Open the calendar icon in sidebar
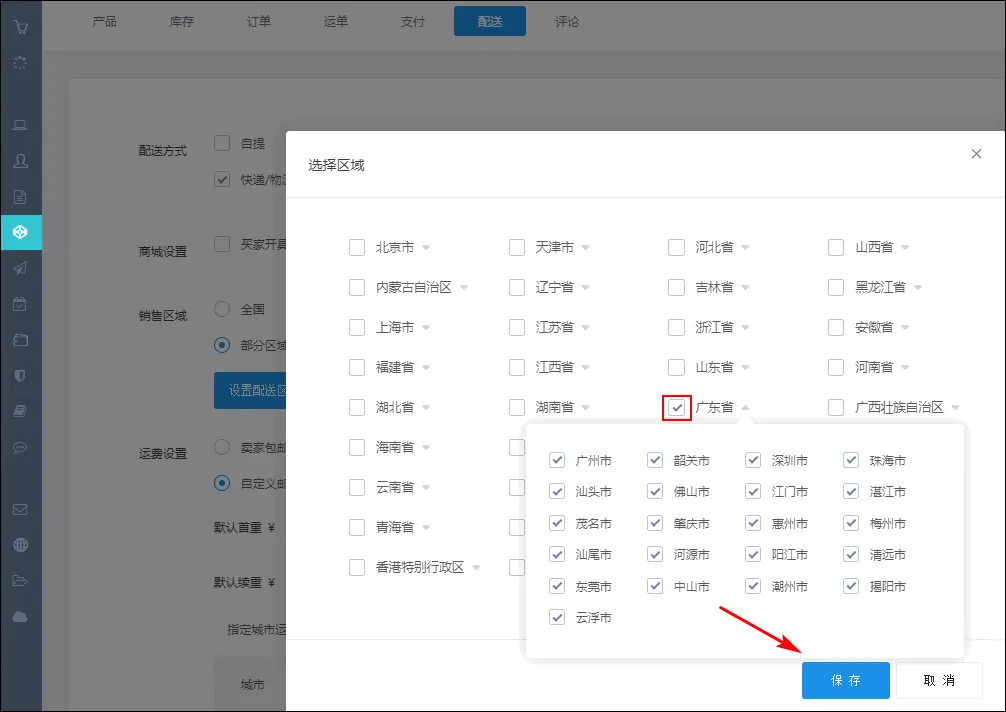The image size is (1006, 712). coord(20,304)
